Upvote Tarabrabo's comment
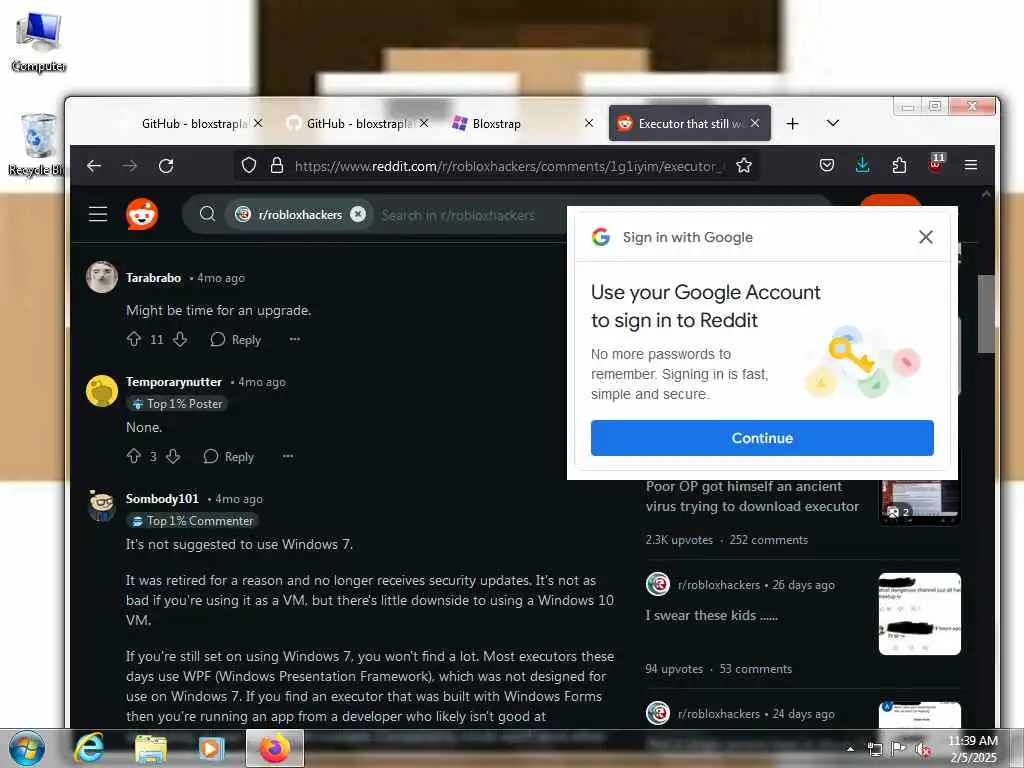The width and height of the screenshot is (1024, 768). pyautogui.click(x=134, y=340)
